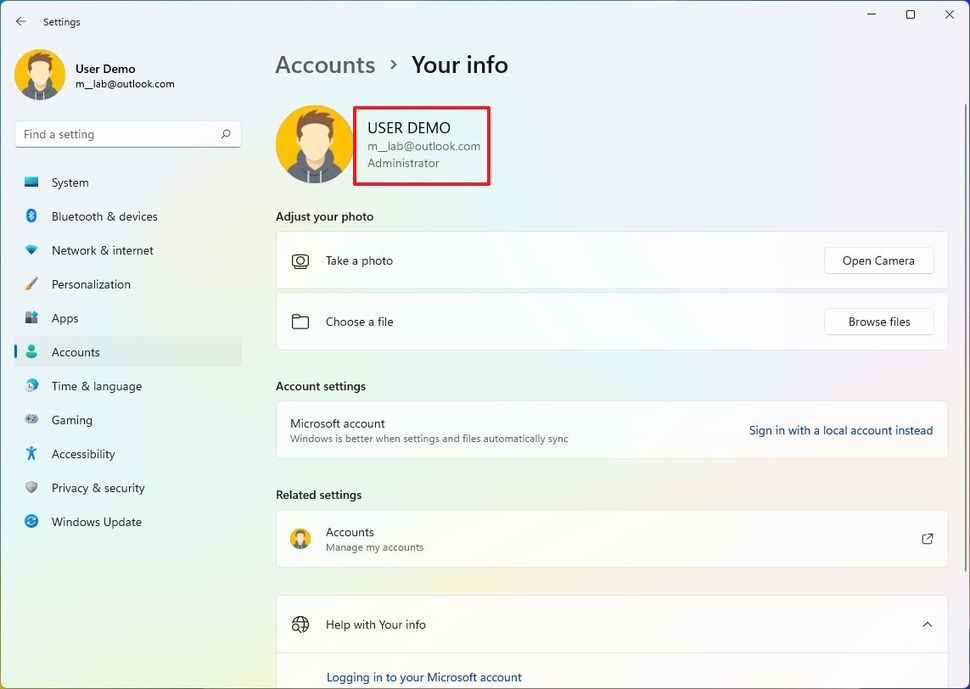
Task: Click the Personalization paintbrush icon
Action: tap(32, 285)
